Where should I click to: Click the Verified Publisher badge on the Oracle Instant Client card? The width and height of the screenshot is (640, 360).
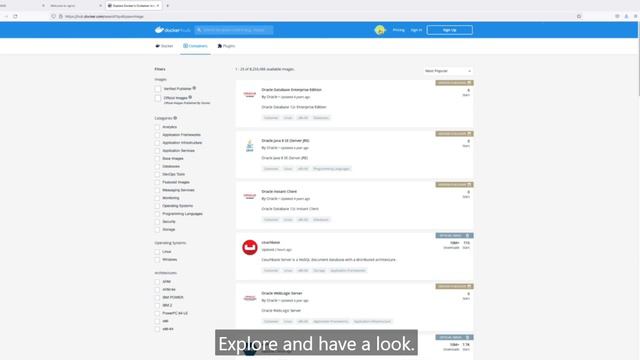point(454,185)
